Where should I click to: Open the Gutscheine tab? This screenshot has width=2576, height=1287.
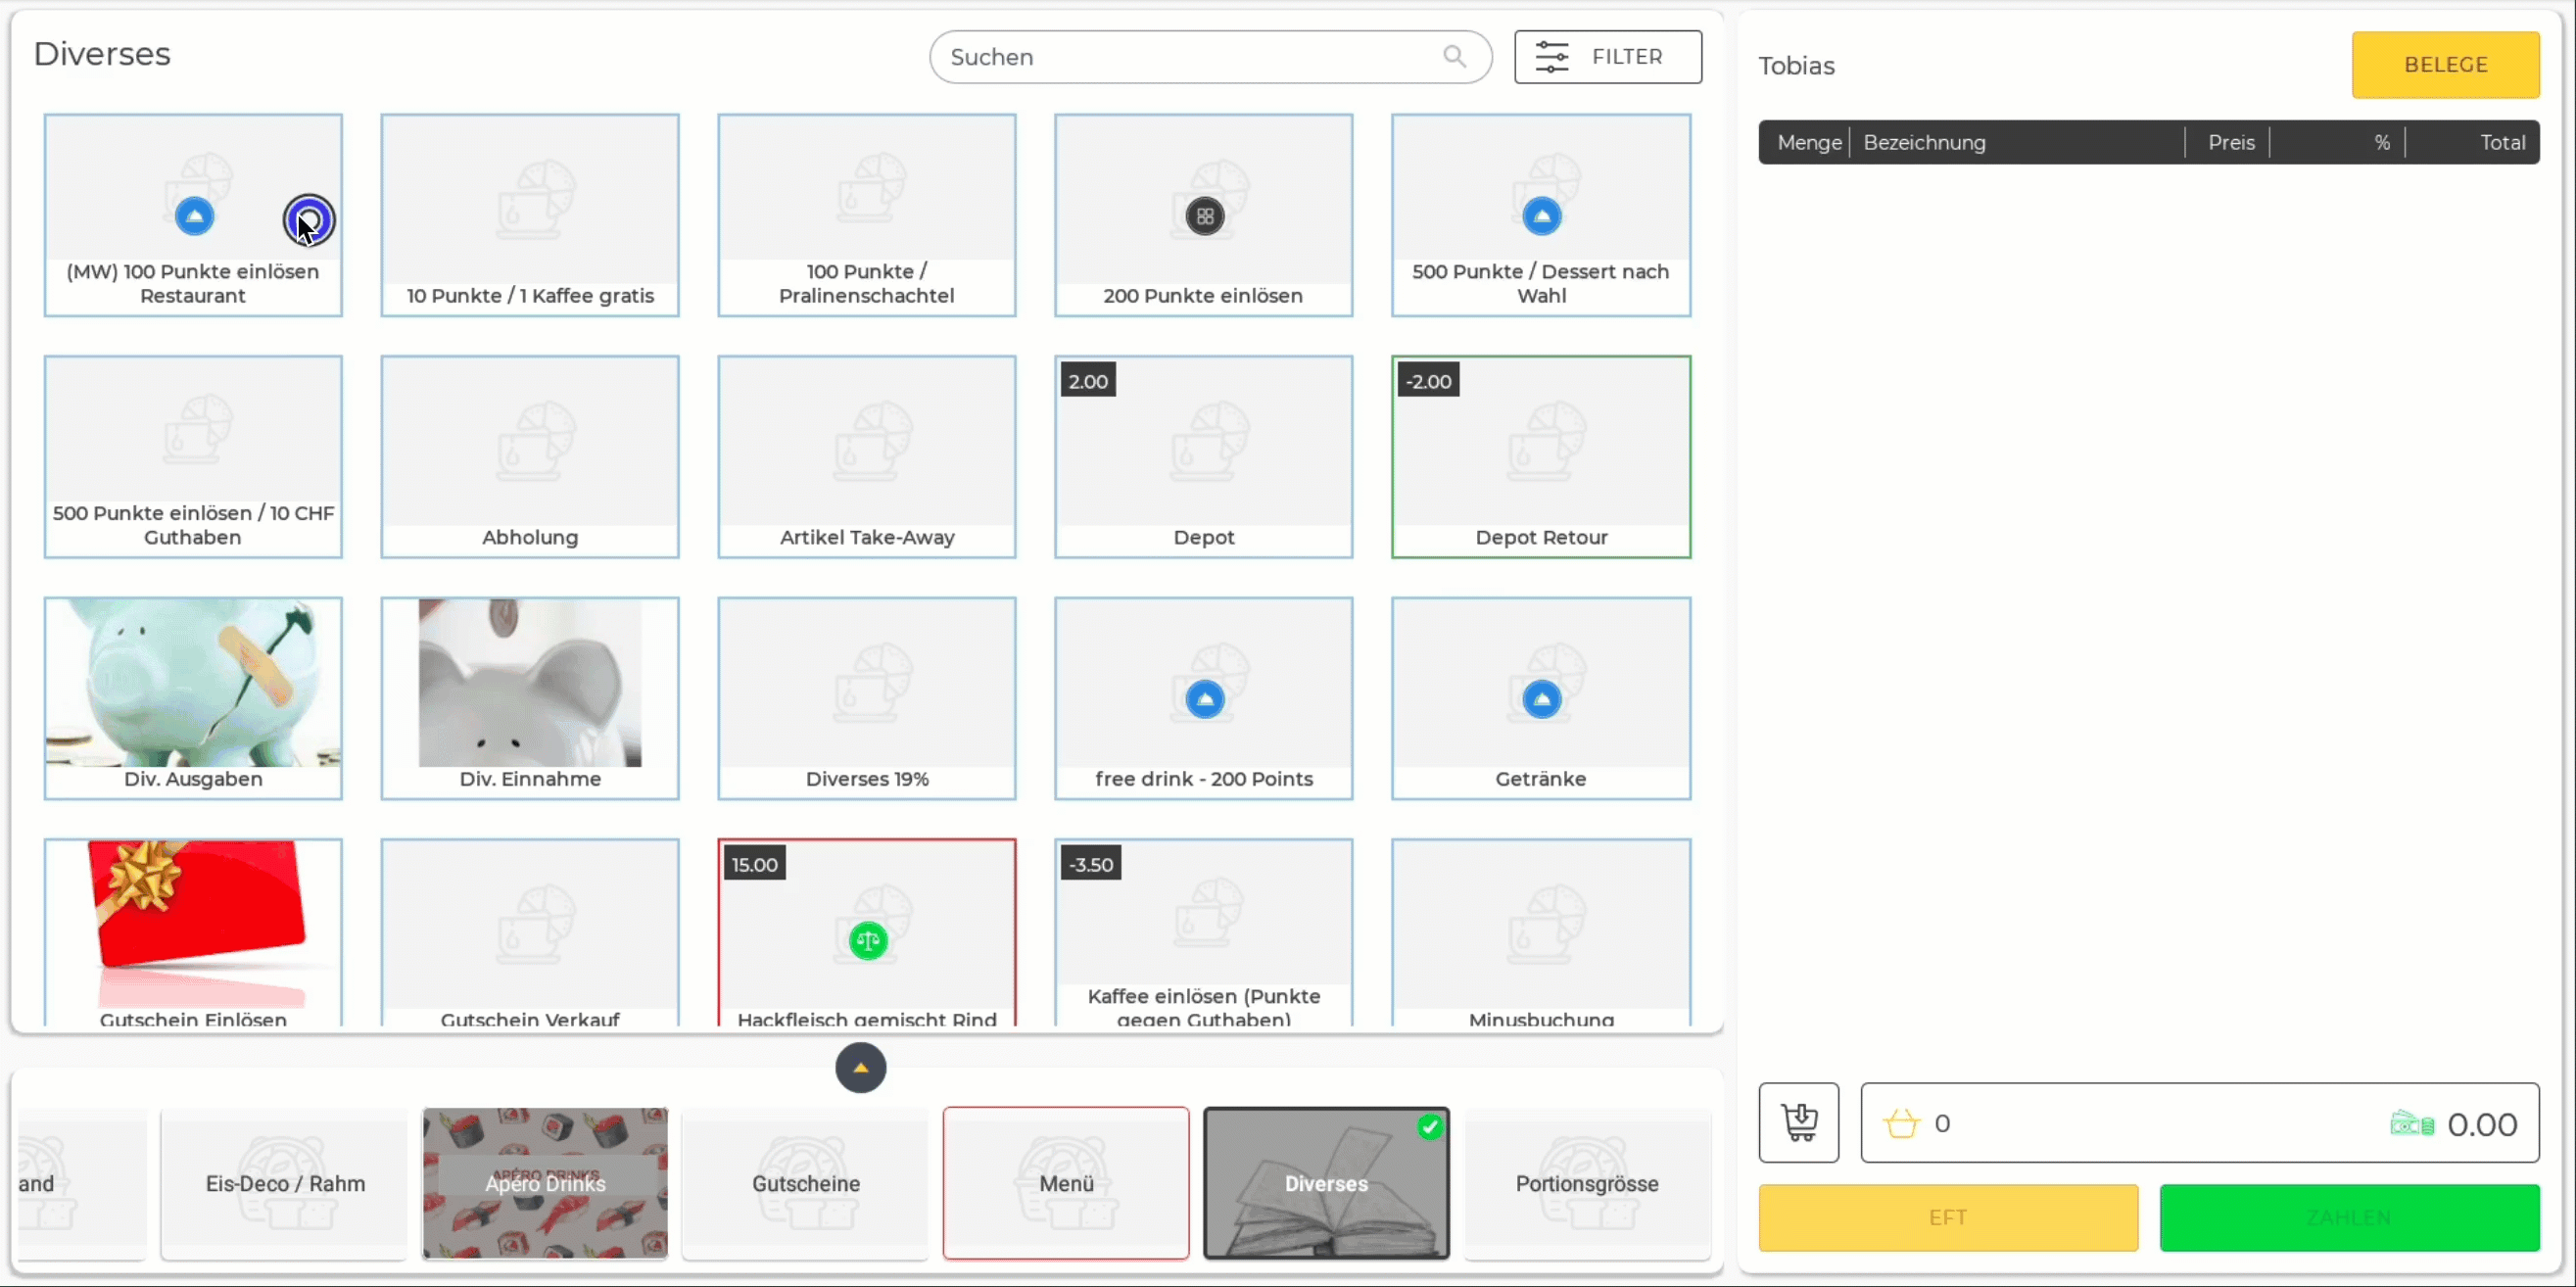point(805,1183)
